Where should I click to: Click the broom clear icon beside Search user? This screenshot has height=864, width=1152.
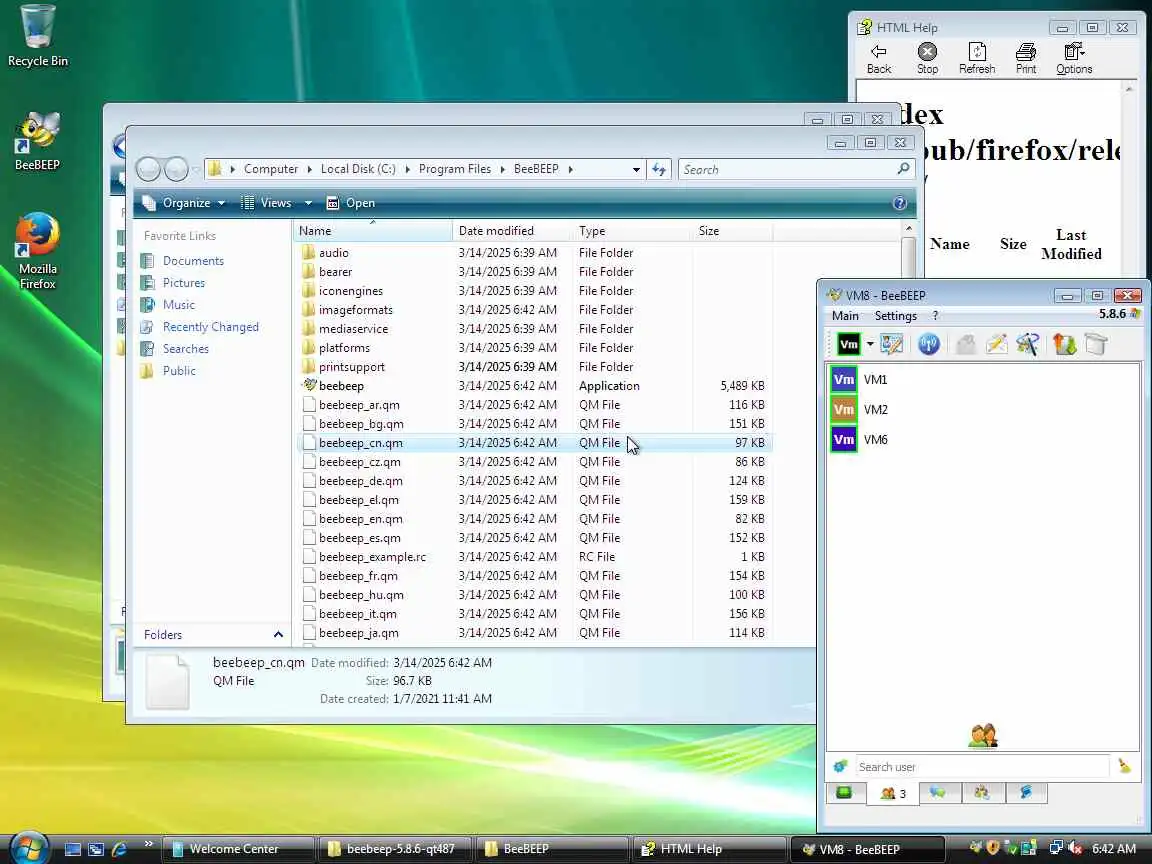[x=1124, y=766]
